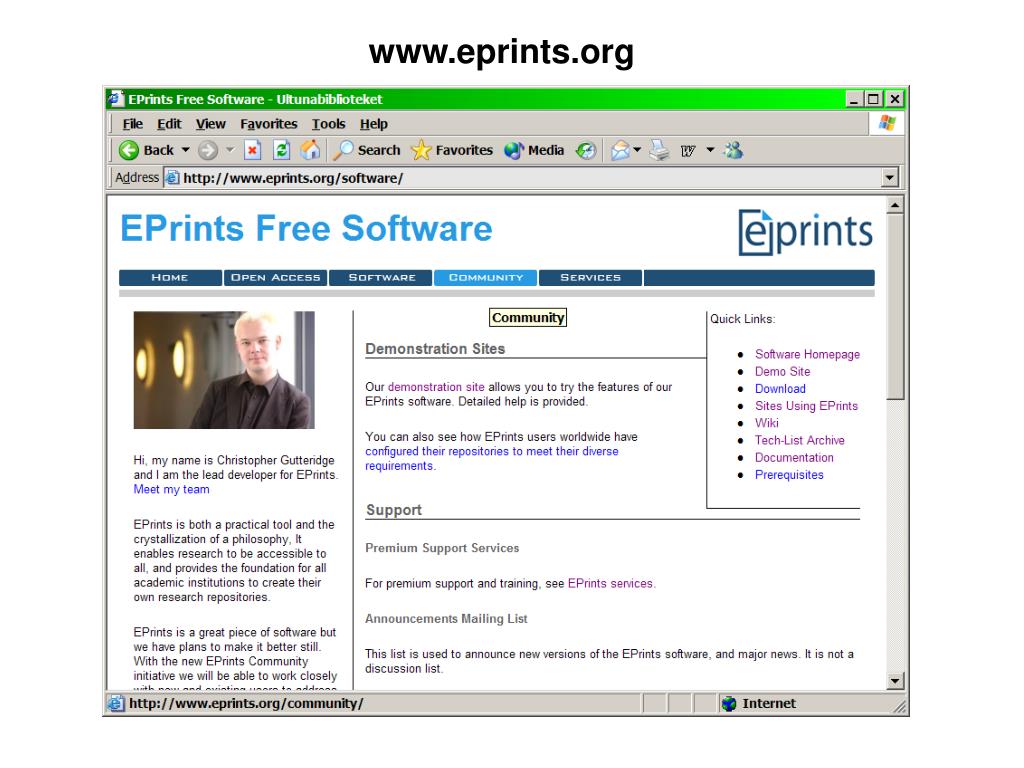
Task: Click the Software navigation tab
Action: 381,278
